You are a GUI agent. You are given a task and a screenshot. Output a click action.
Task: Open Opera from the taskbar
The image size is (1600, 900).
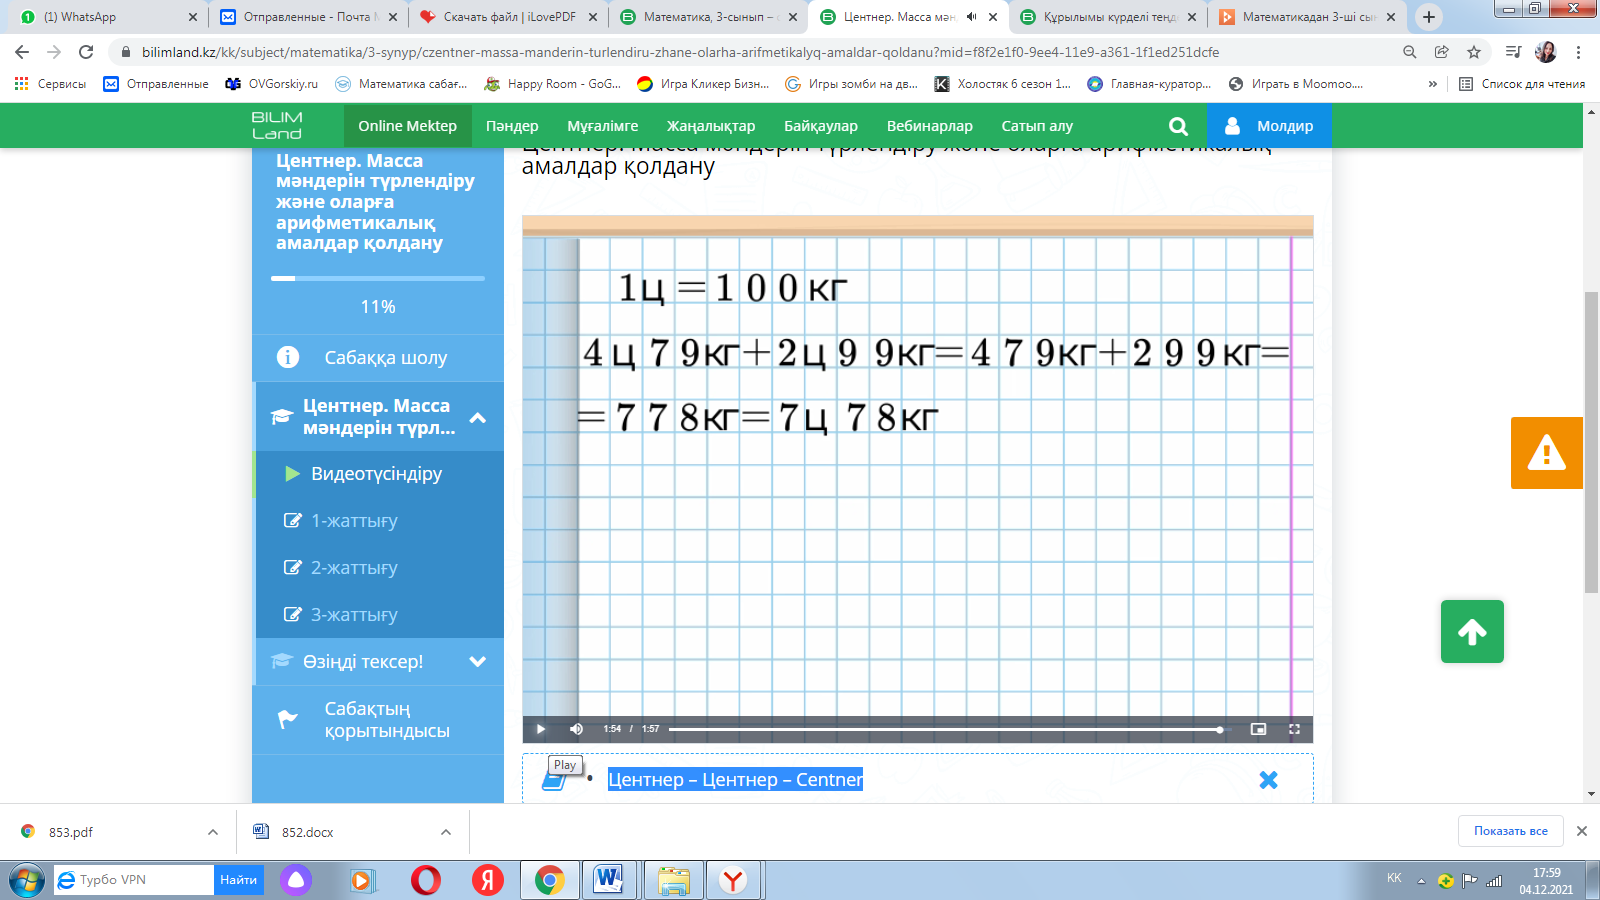pos(426,880)
